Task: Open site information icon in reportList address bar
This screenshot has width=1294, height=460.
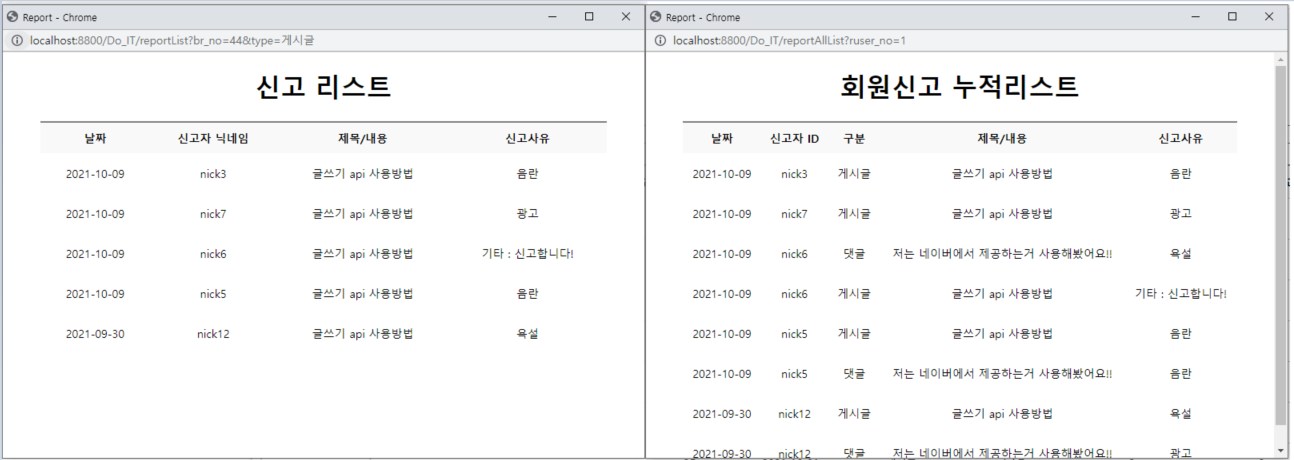Action: [17, 41]
